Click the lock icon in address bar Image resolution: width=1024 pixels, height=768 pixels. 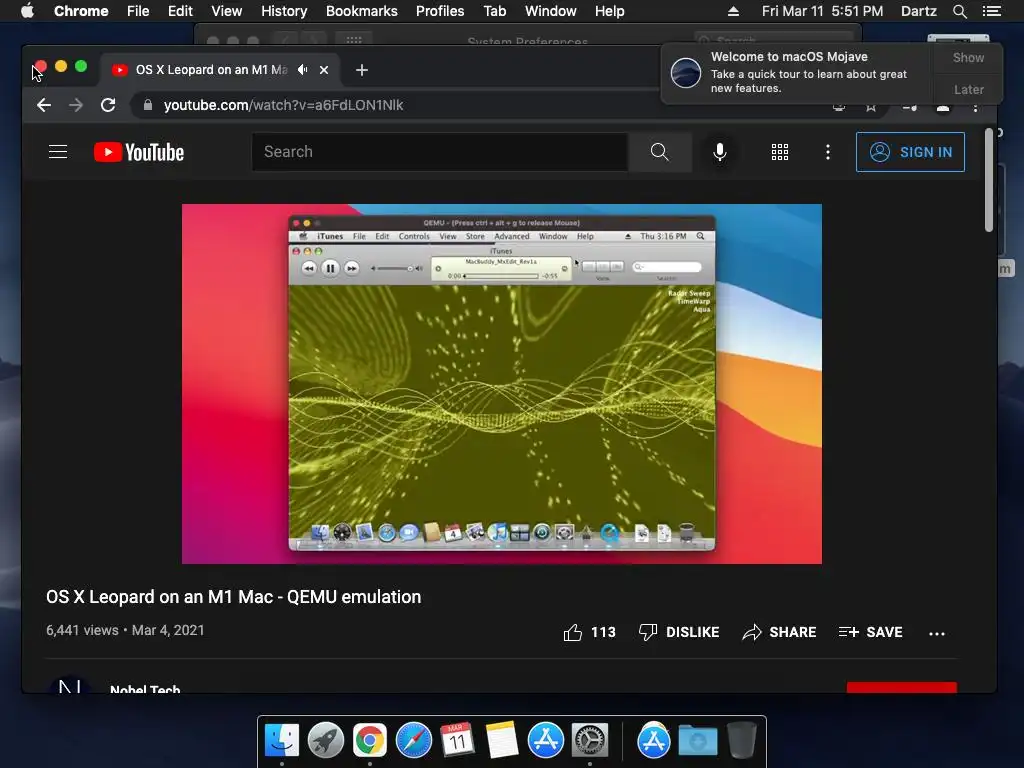click(x=148, y=105)
